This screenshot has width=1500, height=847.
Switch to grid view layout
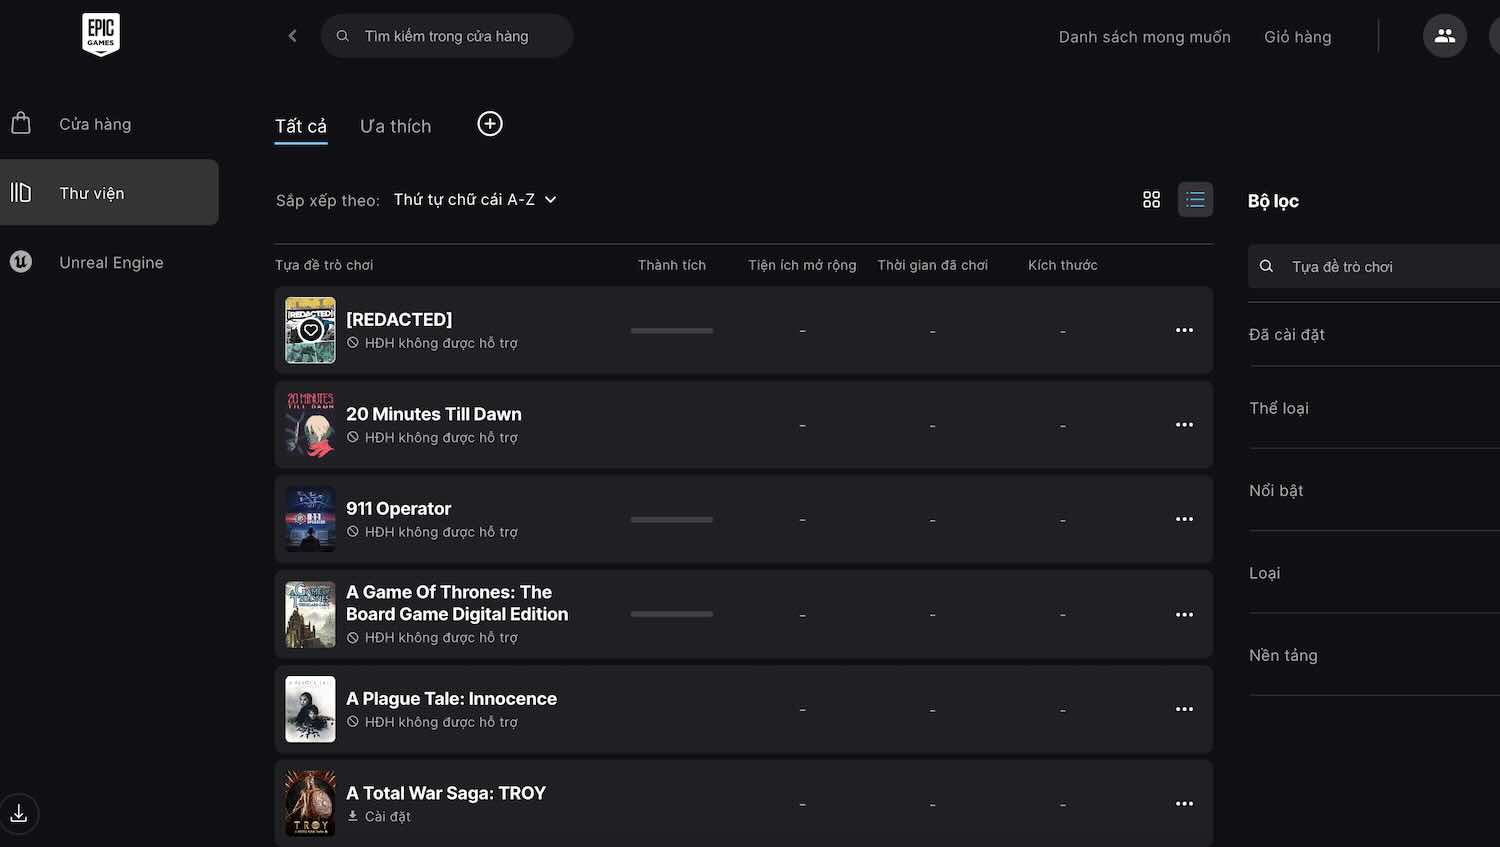pos(1151,200)
